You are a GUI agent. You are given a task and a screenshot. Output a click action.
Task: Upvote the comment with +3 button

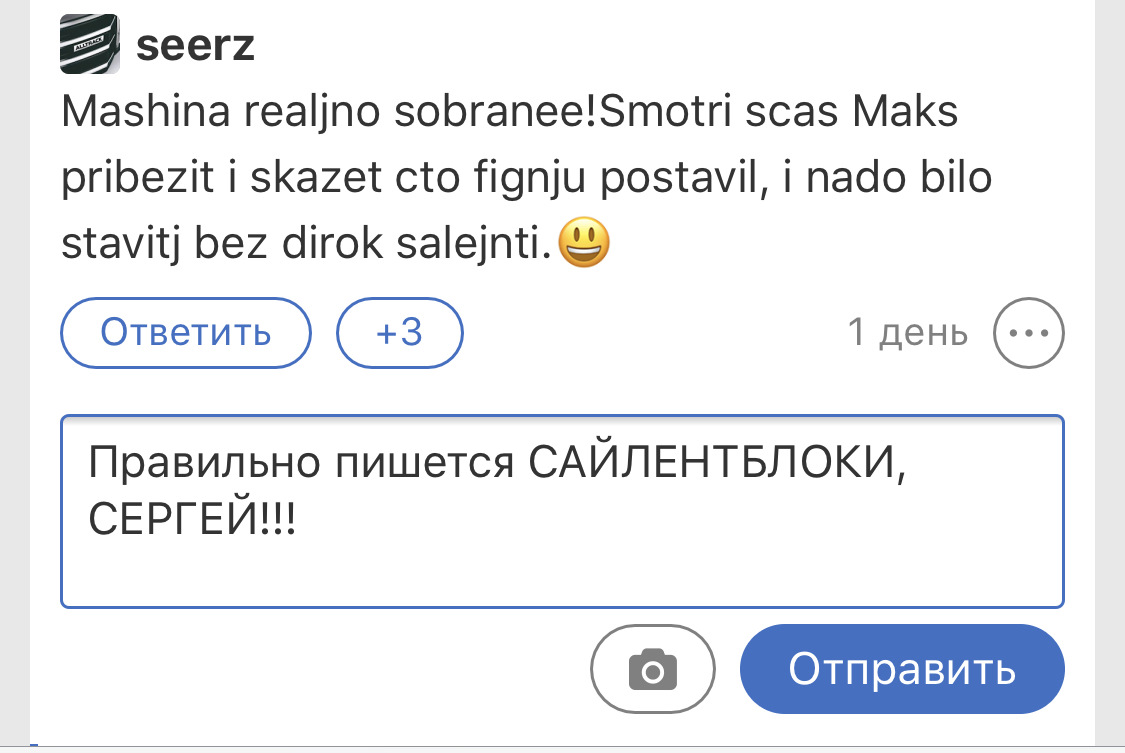(400, 333)
